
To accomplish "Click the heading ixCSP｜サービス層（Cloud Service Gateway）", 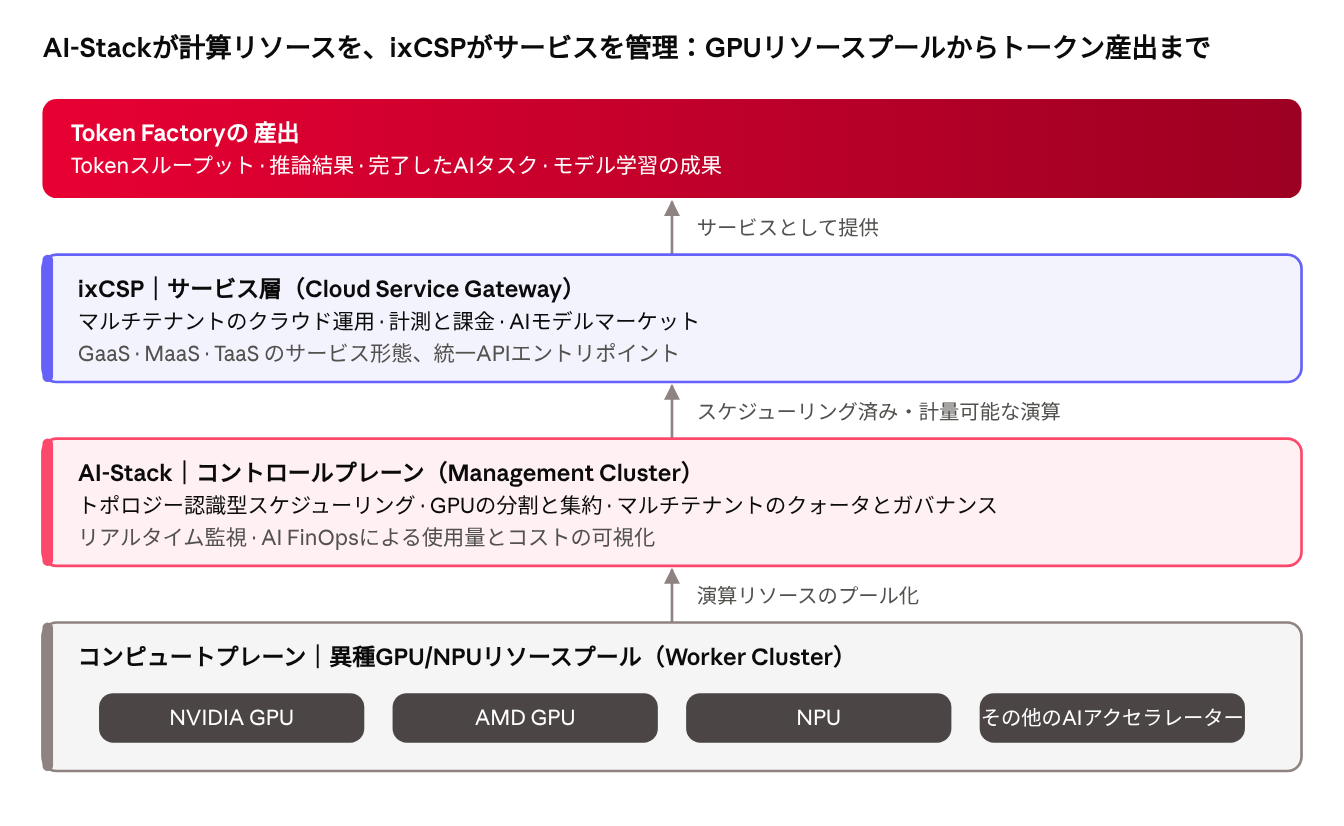I will tap(330, 289).
